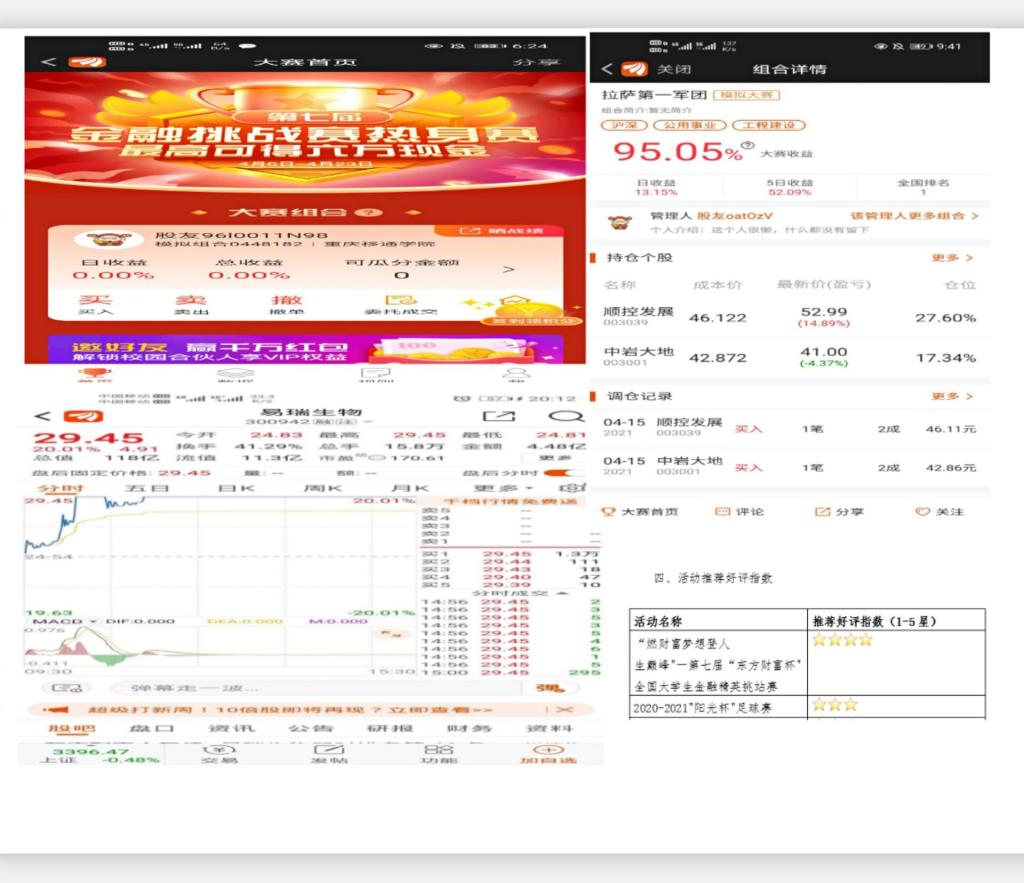Click the 弹幕走一波 comment input field
The width and height of the screenshot is (1024, 883).
[x=300, y=688]
